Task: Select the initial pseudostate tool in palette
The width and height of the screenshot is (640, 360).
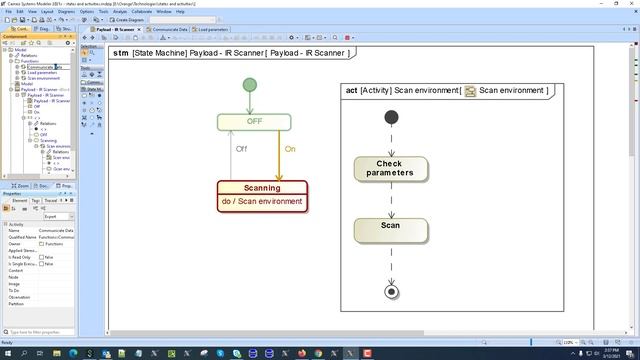Action: (x=99, y=96)
